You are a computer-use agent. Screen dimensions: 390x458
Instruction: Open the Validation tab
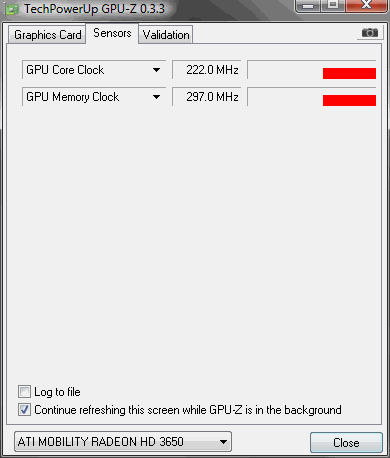166,35
